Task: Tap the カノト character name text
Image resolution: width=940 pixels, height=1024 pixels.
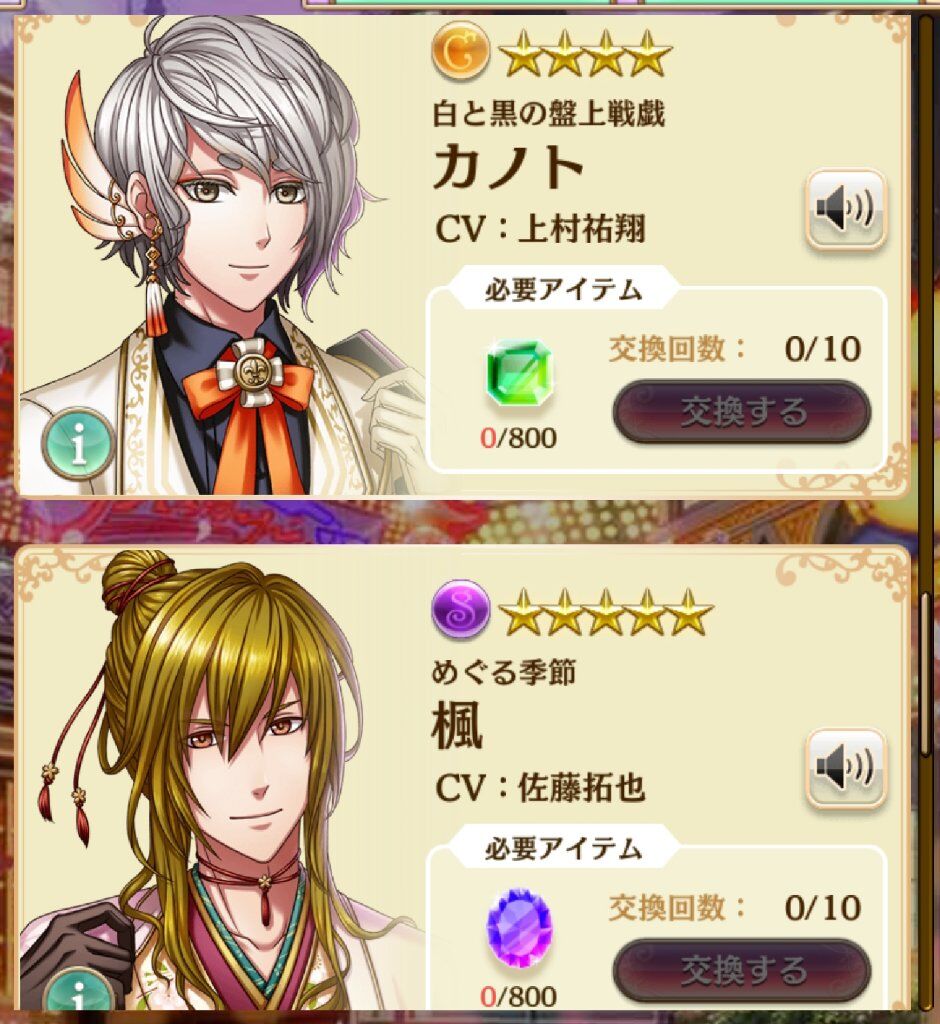Action: pyautogui.click(x=508, y=166)
